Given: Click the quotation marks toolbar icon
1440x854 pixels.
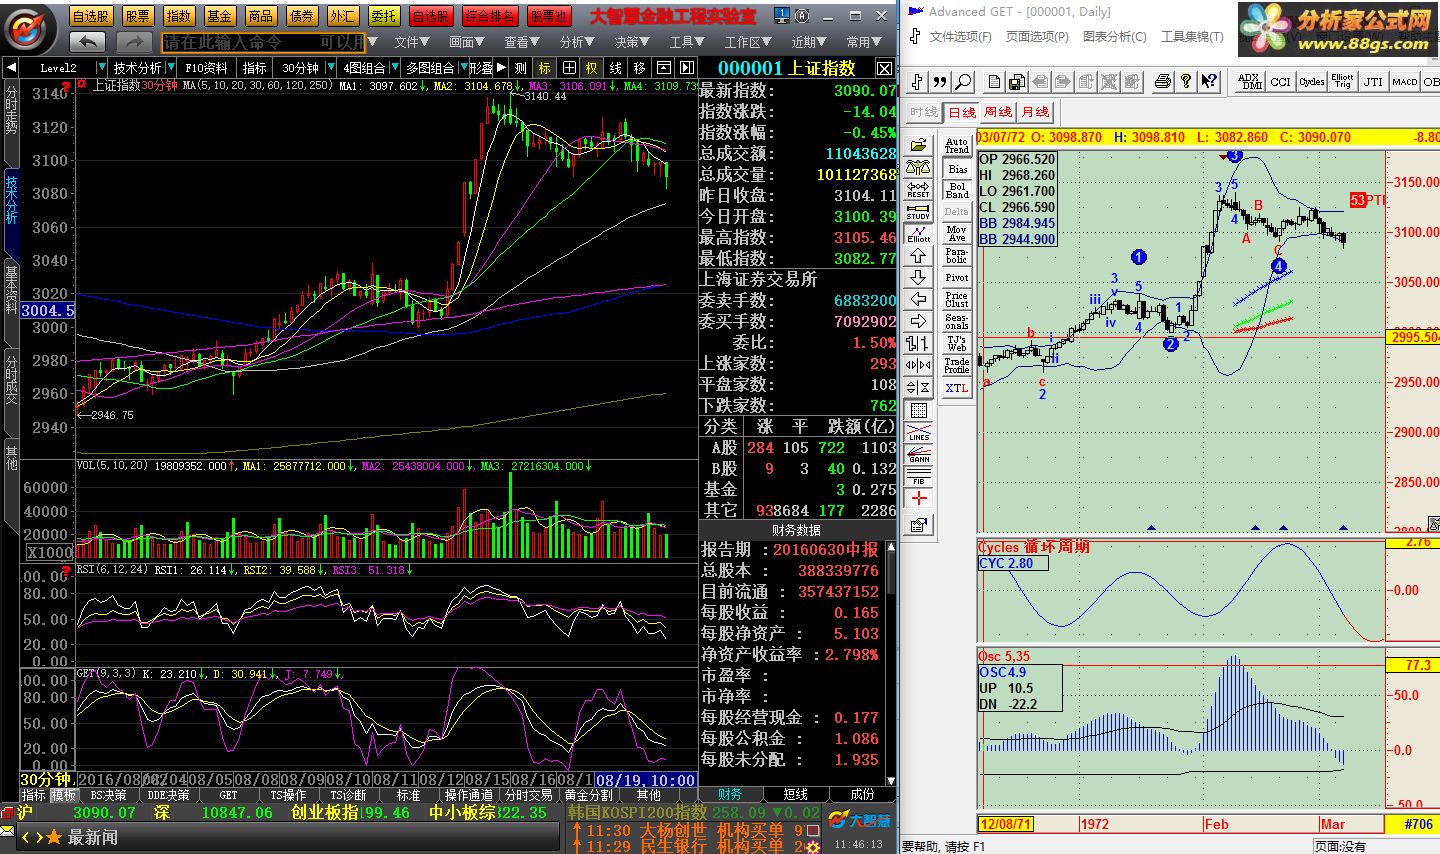Looking at the screenshot, I should 940,82.
